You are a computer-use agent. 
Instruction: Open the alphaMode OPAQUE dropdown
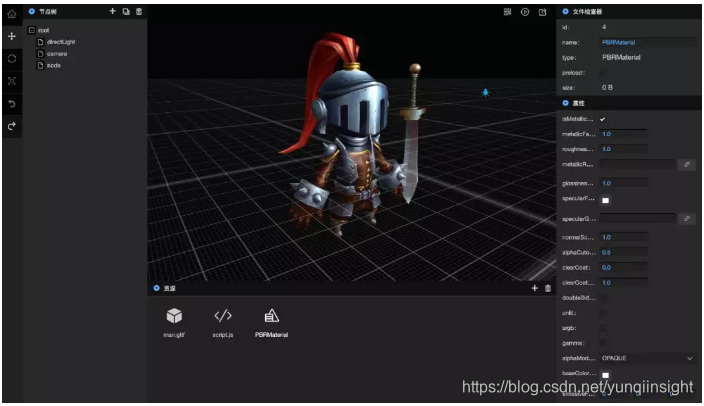647,358
